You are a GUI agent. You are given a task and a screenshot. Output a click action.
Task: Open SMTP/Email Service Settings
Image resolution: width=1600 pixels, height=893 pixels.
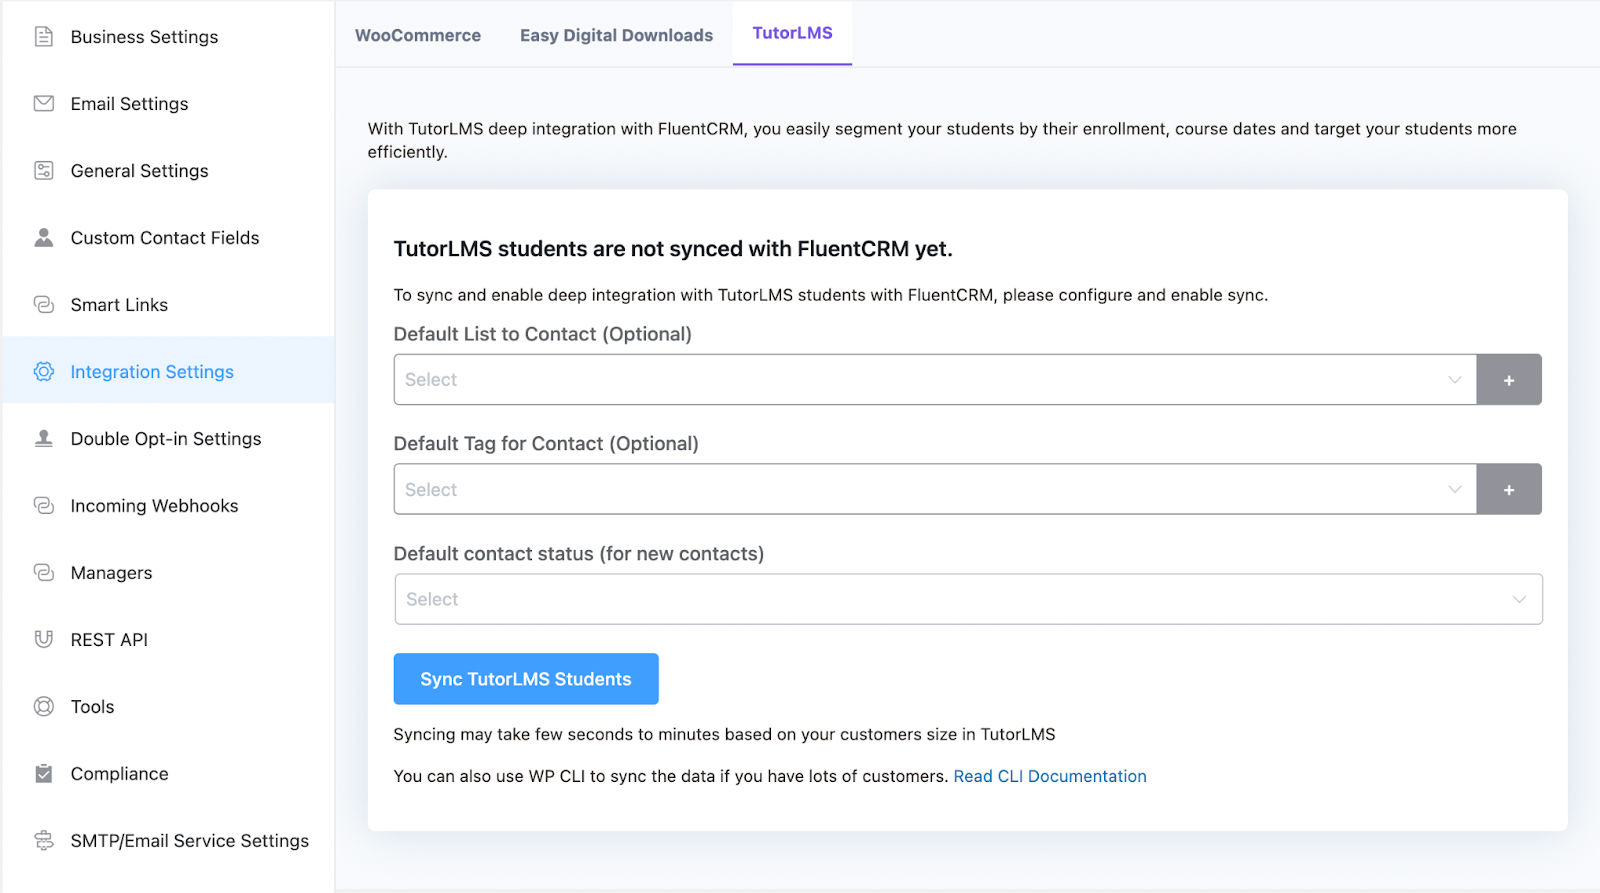pyautogui.click(x=189, y=841)
